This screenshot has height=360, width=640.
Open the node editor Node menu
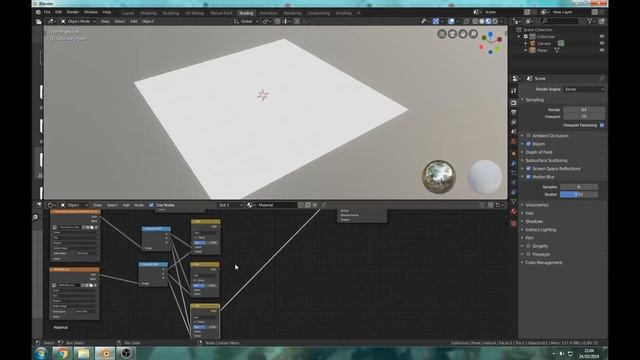point(139,205)
